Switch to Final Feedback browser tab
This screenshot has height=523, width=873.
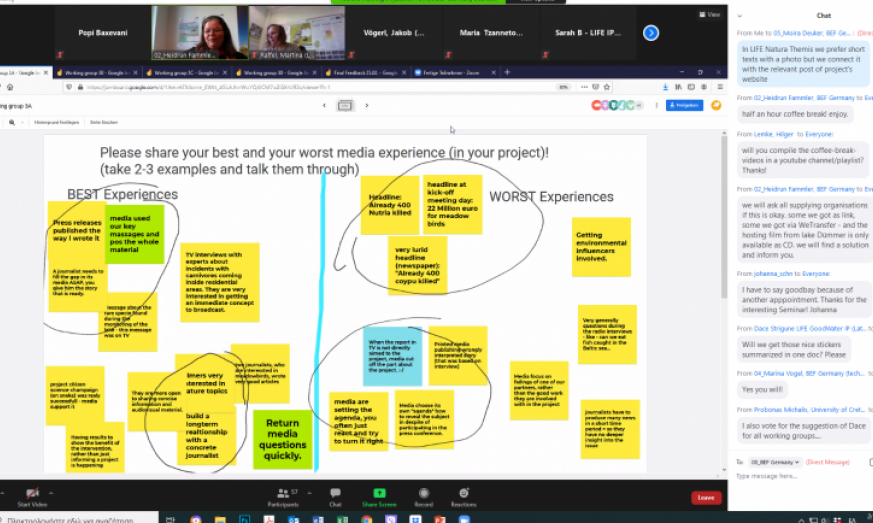tap(365, 72)
